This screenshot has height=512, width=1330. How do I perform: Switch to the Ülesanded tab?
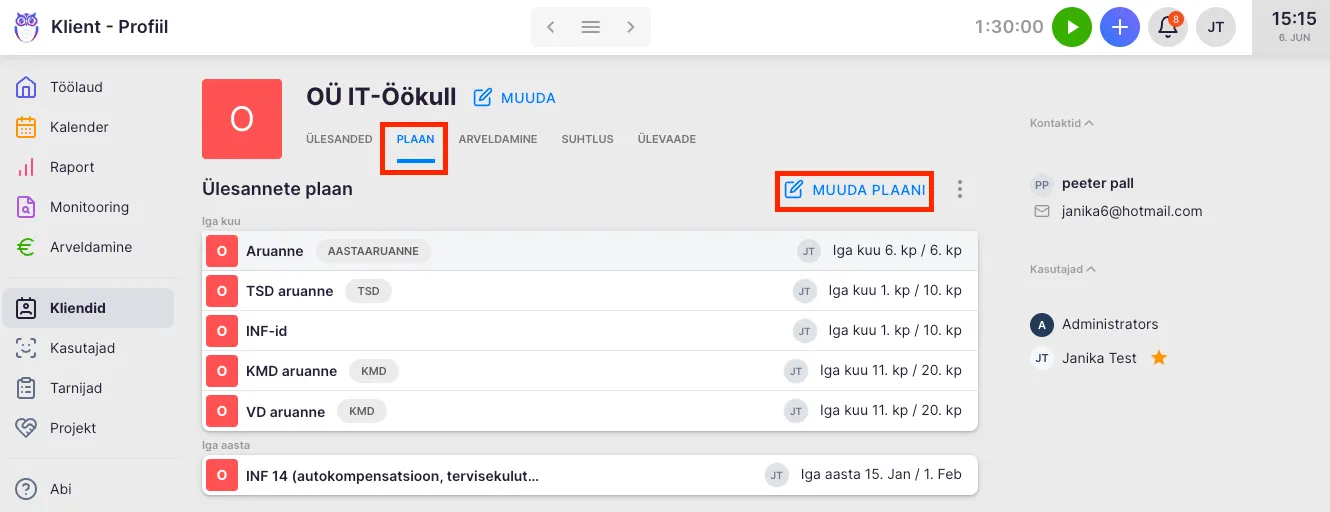(x=339, y=139)
